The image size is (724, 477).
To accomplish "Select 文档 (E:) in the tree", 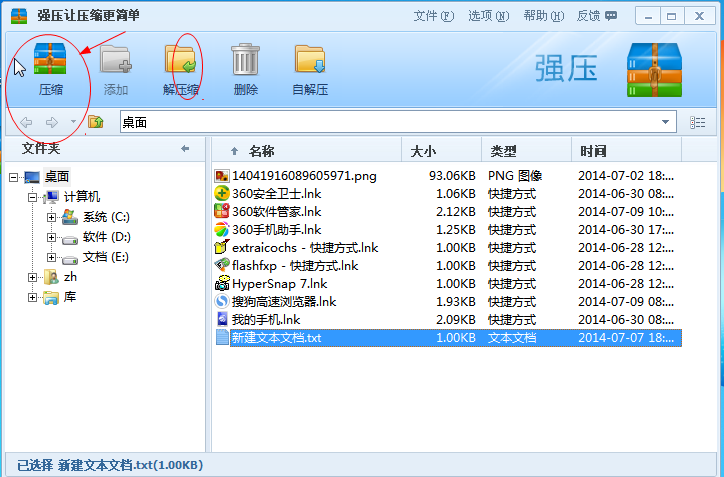I will [x=106, y=257].
